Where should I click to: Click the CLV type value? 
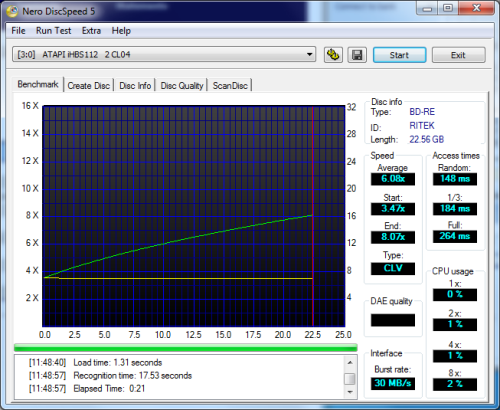click(393, 268)
